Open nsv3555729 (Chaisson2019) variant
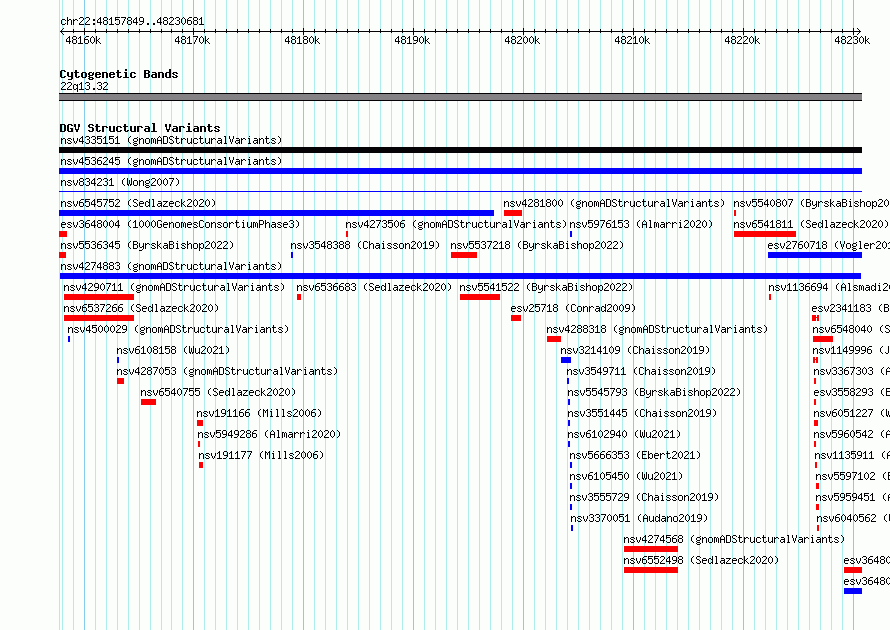Viewport: 890px width, 630px height. pyautogui.click(x=644, y=497)
